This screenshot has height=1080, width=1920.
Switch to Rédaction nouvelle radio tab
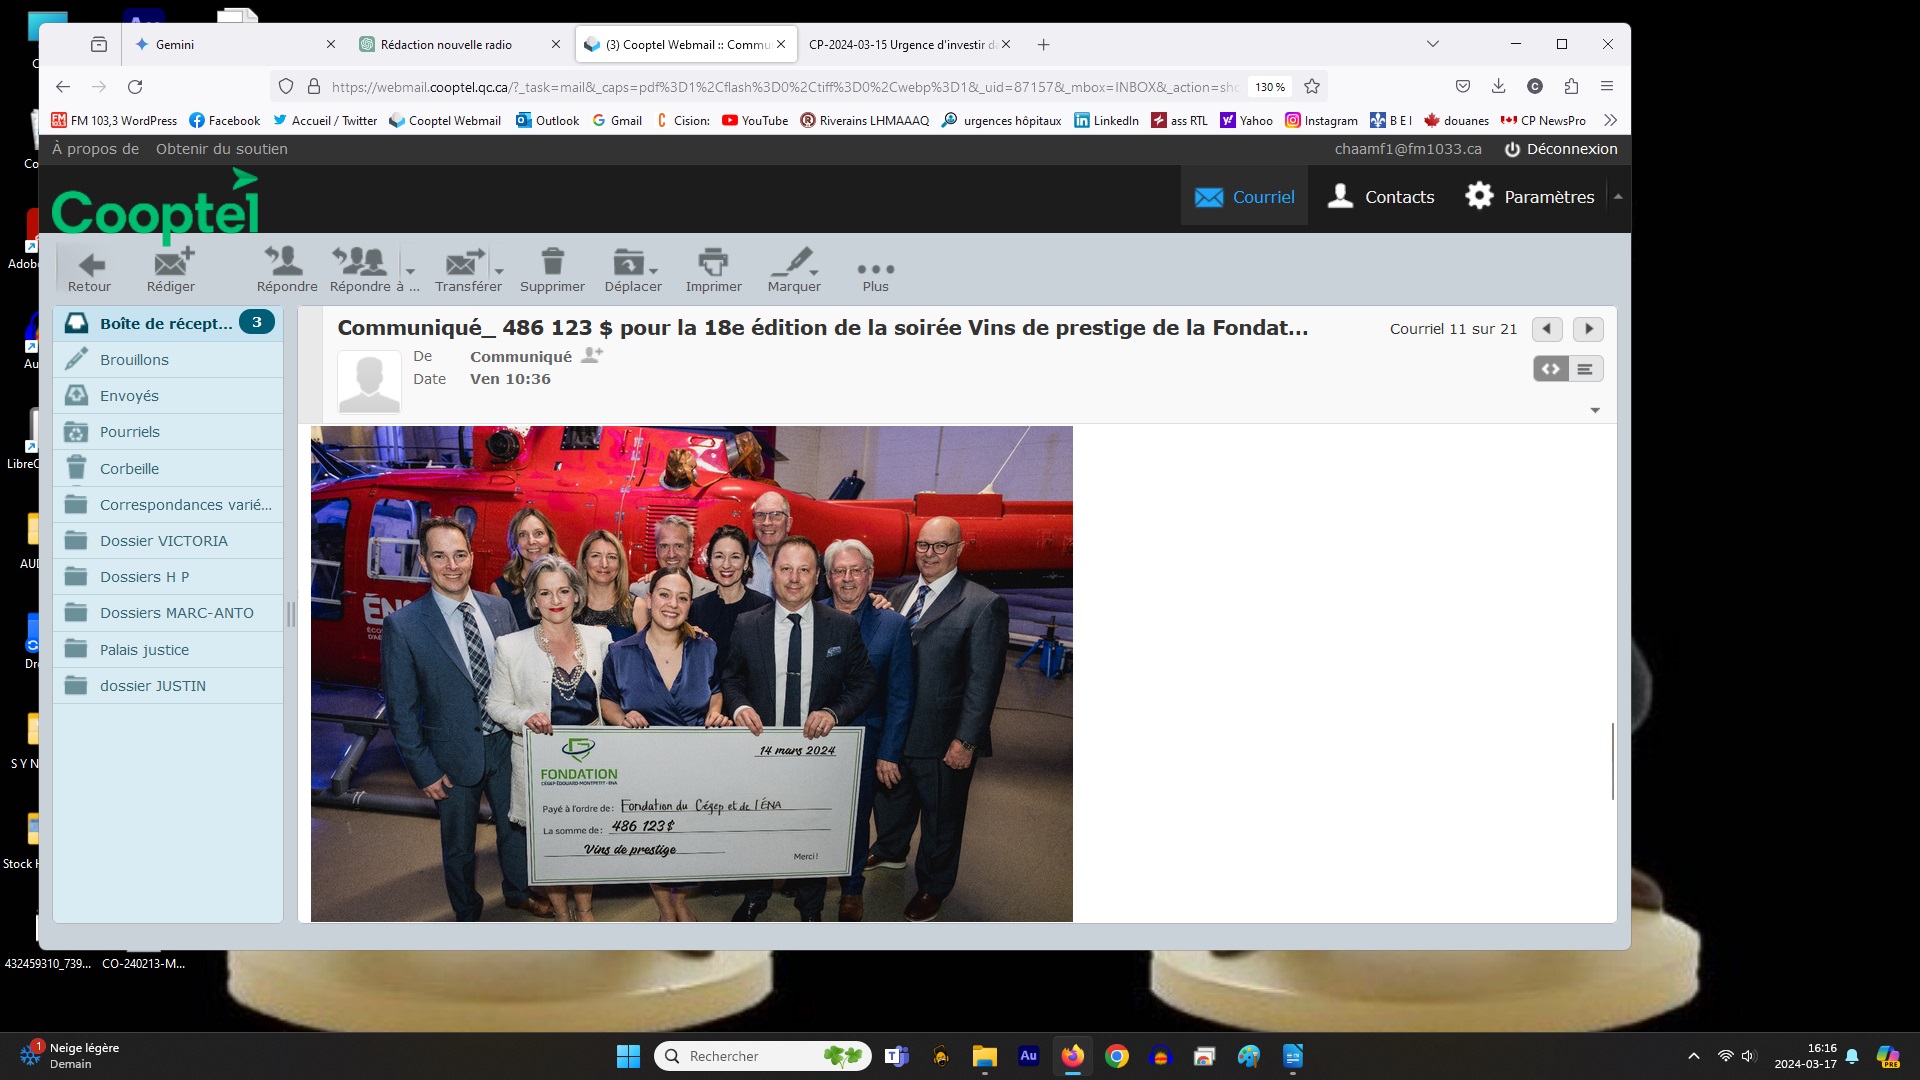[x=446, y=45]
